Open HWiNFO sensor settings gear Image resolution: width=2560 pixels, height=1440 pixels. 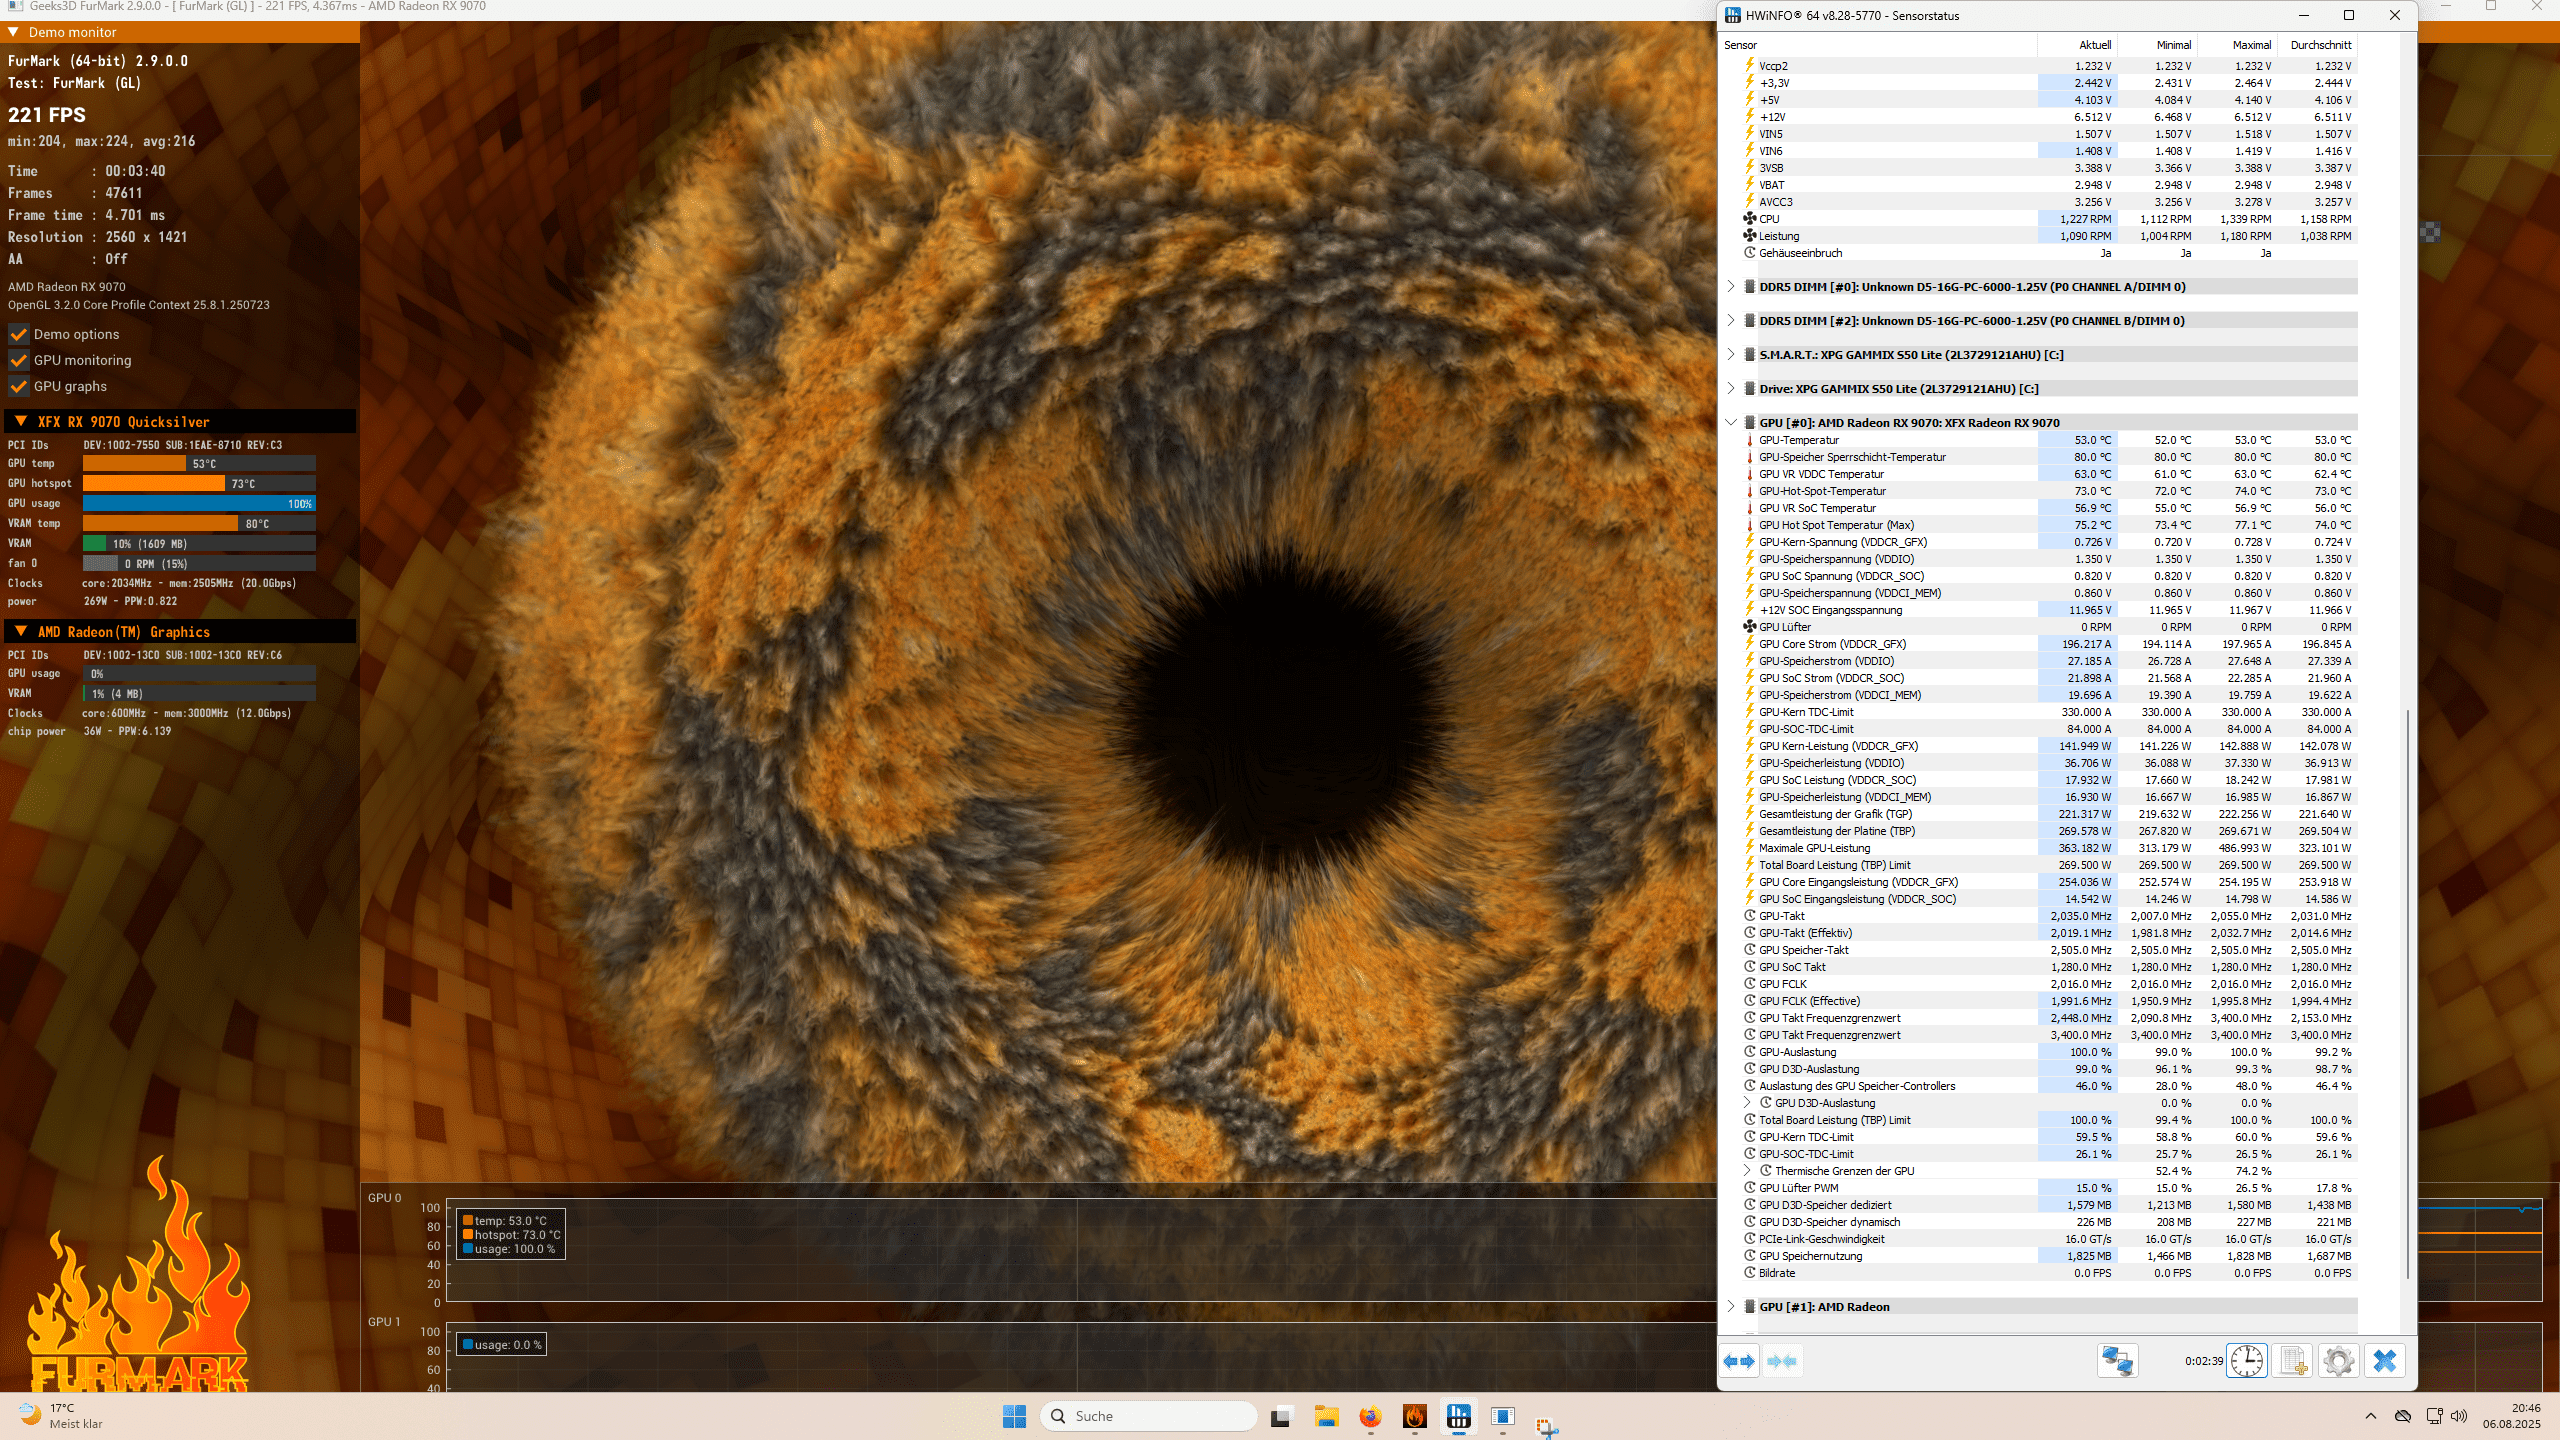[x=2338, y=1361]
